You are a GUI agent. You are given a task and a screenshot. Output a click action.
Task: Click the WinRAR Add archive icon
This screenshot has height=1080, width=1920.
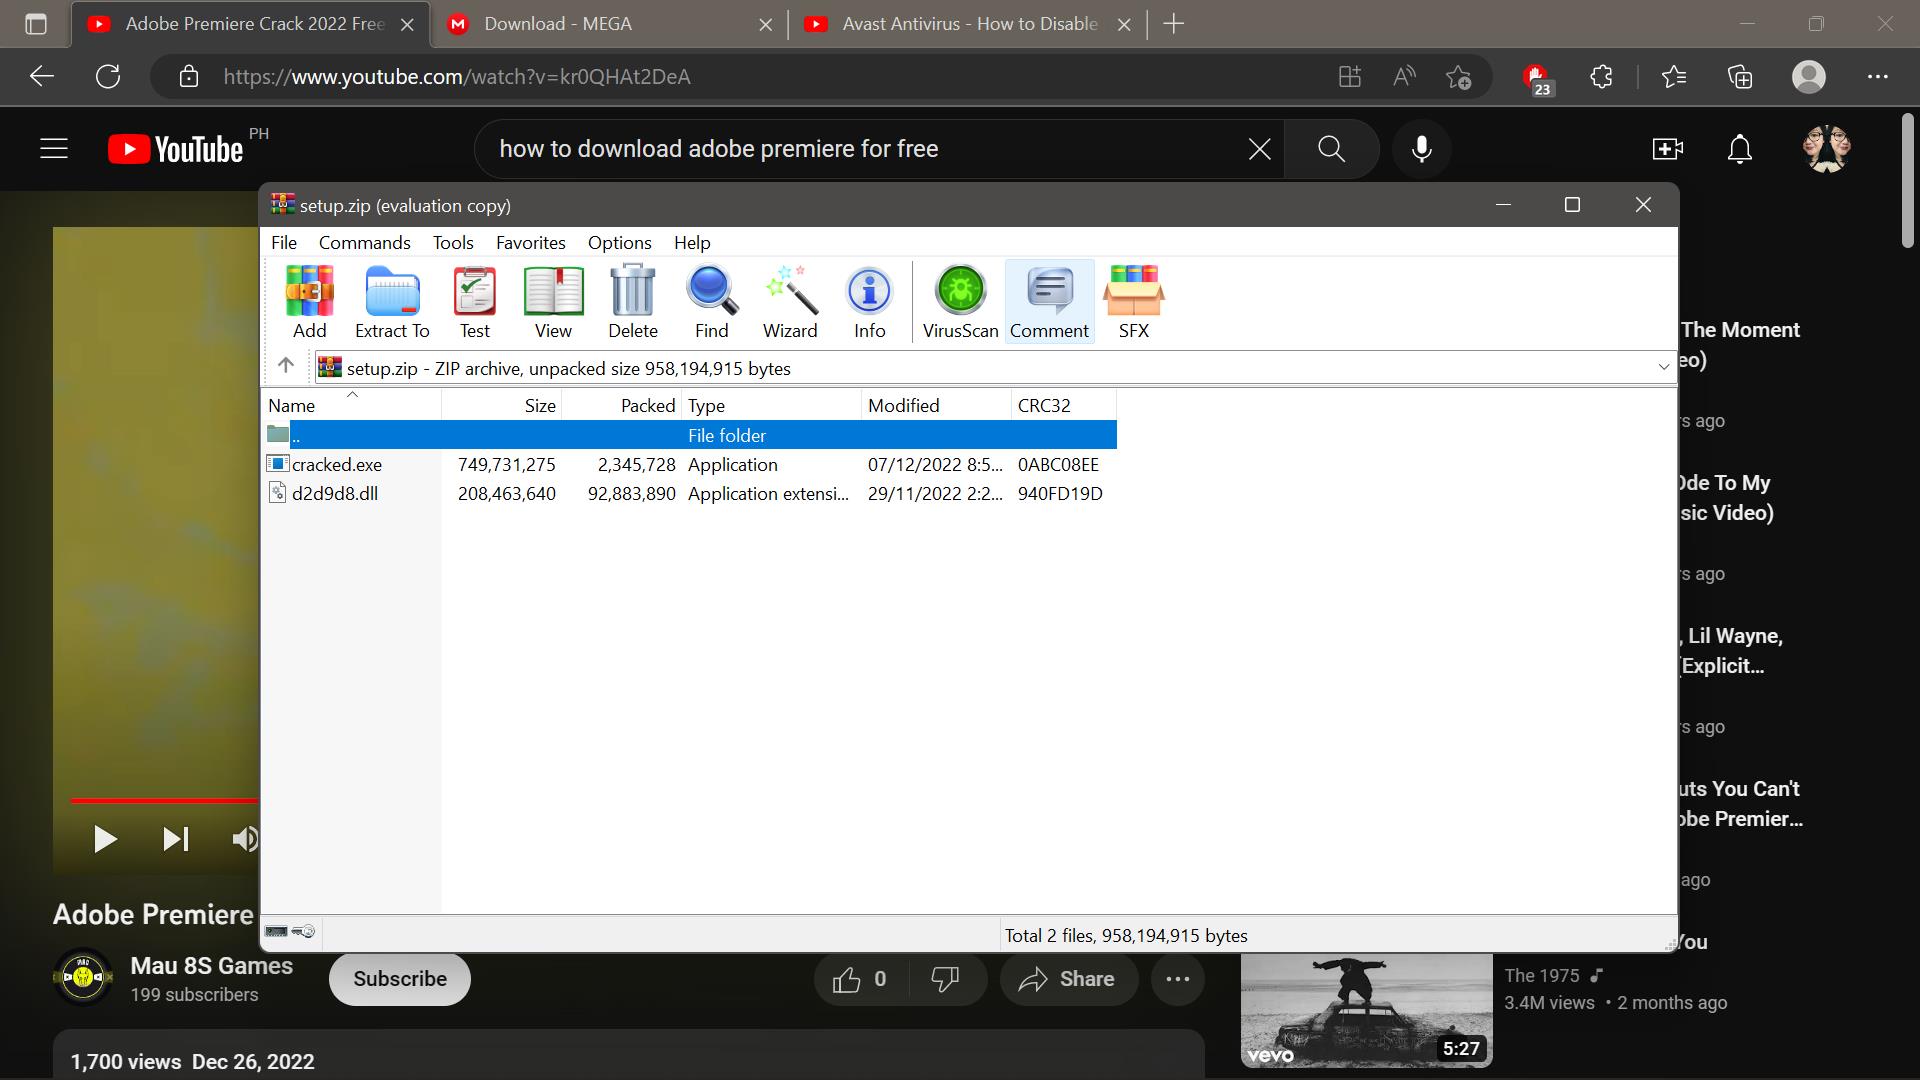tap(309, 301)
